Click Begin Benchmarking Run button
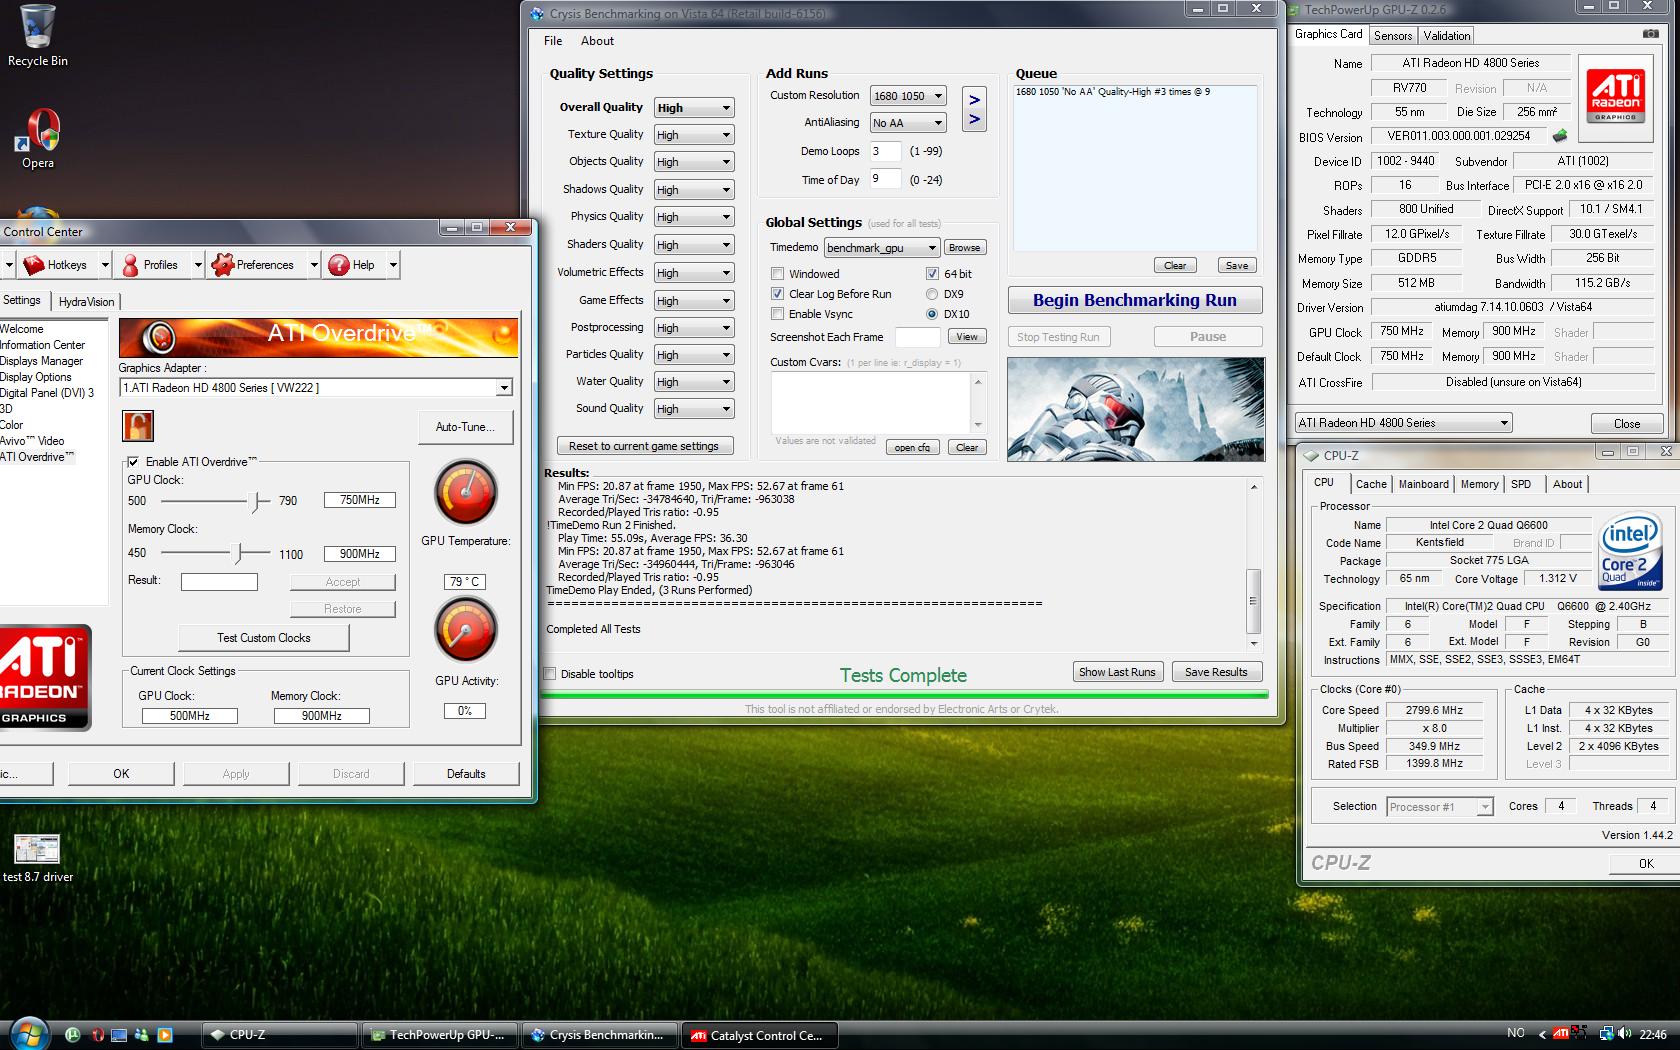Image resolution: width=1680 pixels, height=1050 pixels. coord(1135,301)
